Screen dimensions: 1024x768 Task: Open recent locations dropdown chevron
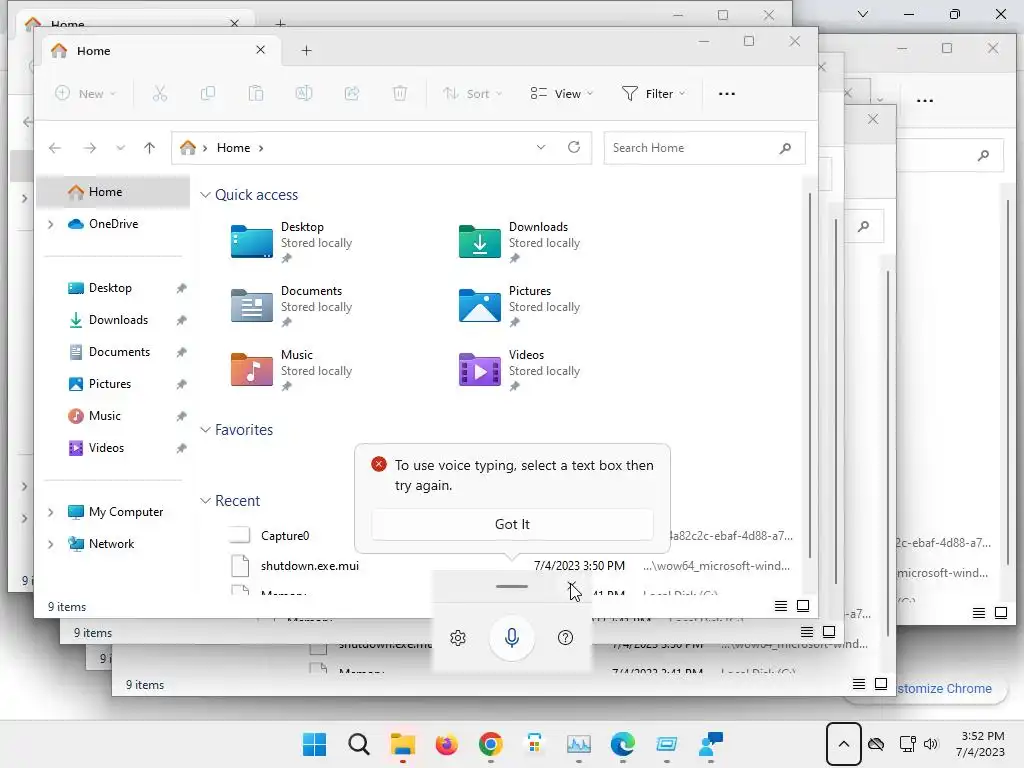(x=120, y=148)
